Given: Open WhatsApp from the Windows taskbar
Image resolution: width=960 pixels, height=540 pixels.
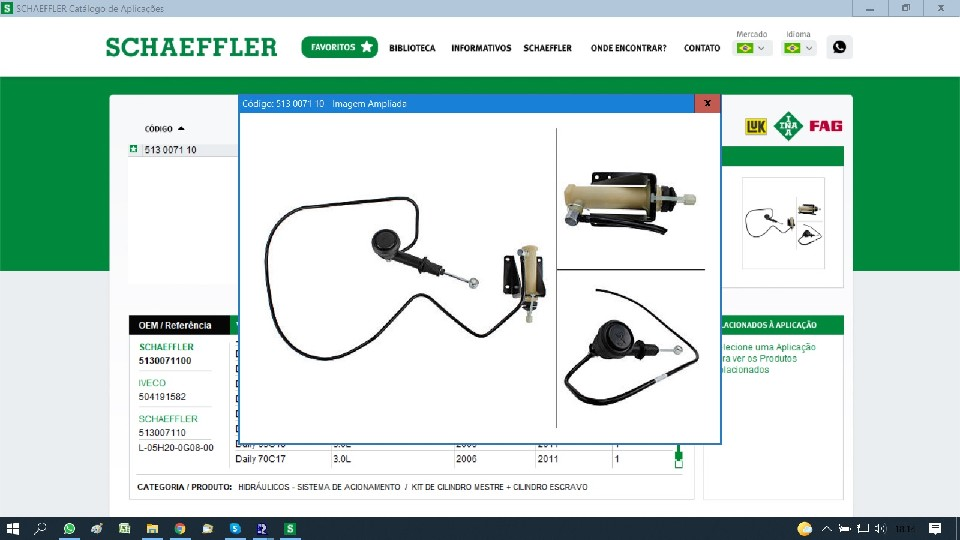Looking at the screenshot, I should 69,528.
